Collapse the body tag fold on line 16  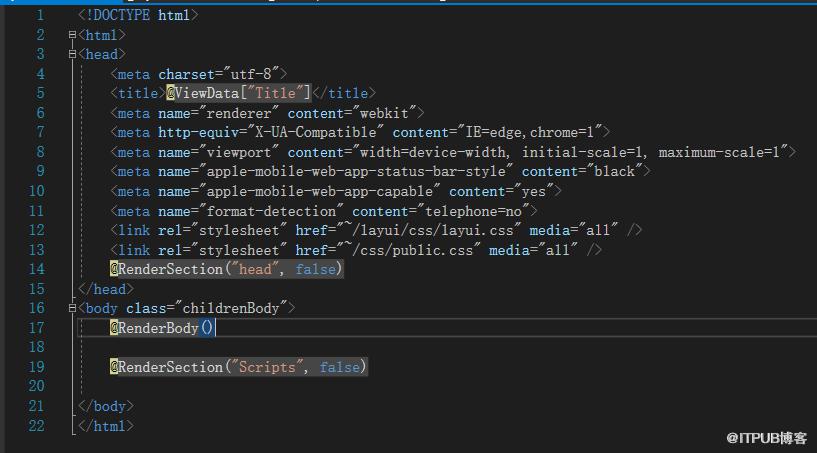(x=72, y=308)
